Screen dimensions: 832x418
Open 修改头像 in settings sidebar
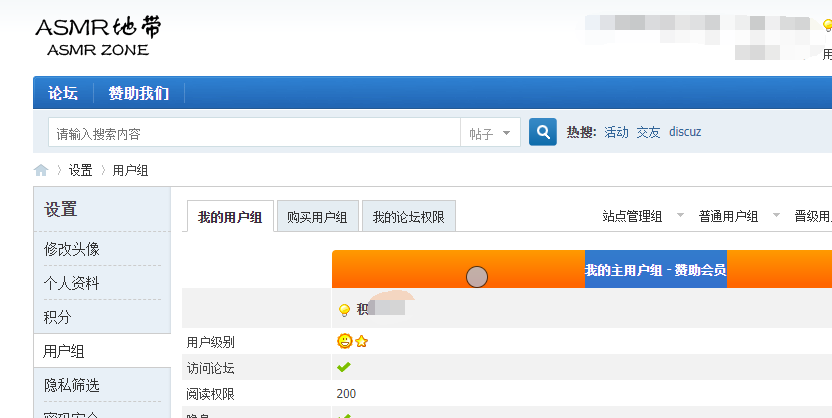click(72, 249)
